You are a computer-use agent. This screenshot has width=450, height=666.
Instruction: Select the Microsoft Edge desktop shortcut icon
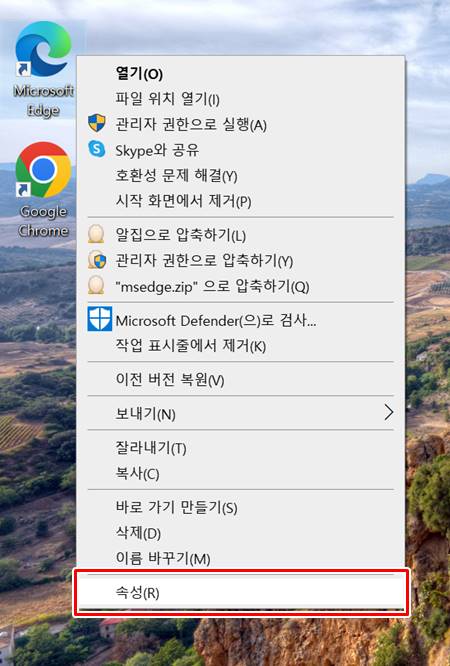[x=43, y=49]
